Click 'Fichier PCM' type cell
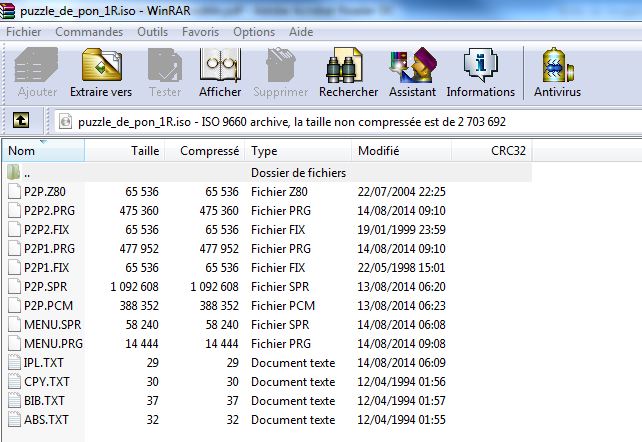The image size is (642, 442). pyautogui.click(x=283, y=306)
